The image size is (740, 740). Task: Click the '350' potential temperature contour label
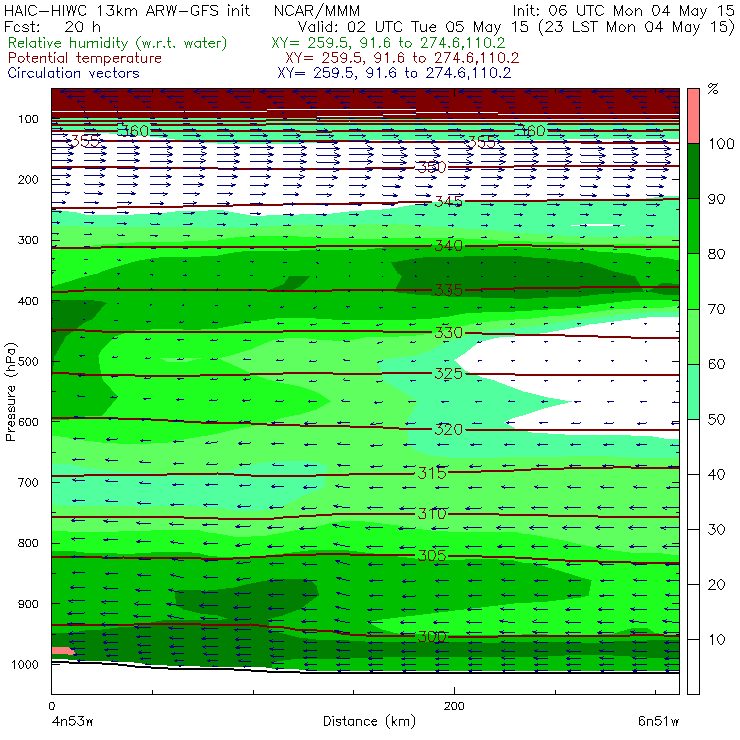(432, 167)
